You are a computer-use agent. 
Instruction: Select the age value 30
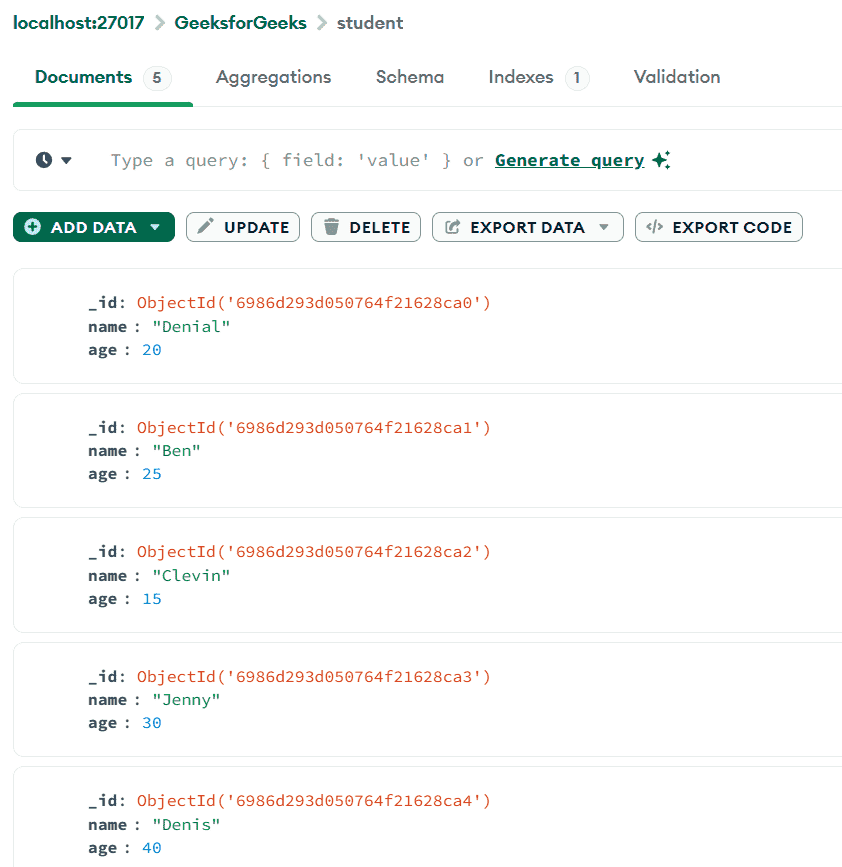point(151,723)
